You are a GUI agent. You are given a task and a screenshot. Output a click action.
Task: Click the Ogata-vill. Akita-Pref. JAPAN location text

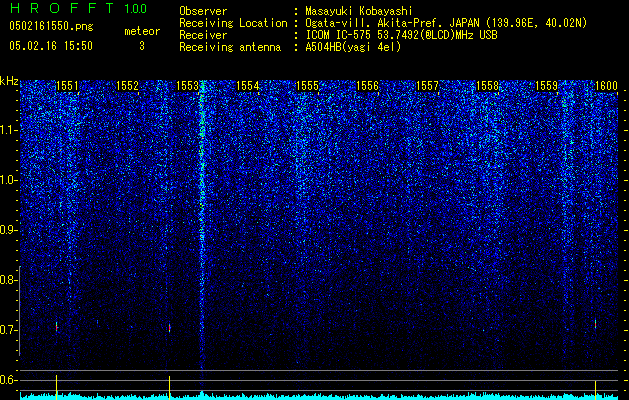pos(446,23)
